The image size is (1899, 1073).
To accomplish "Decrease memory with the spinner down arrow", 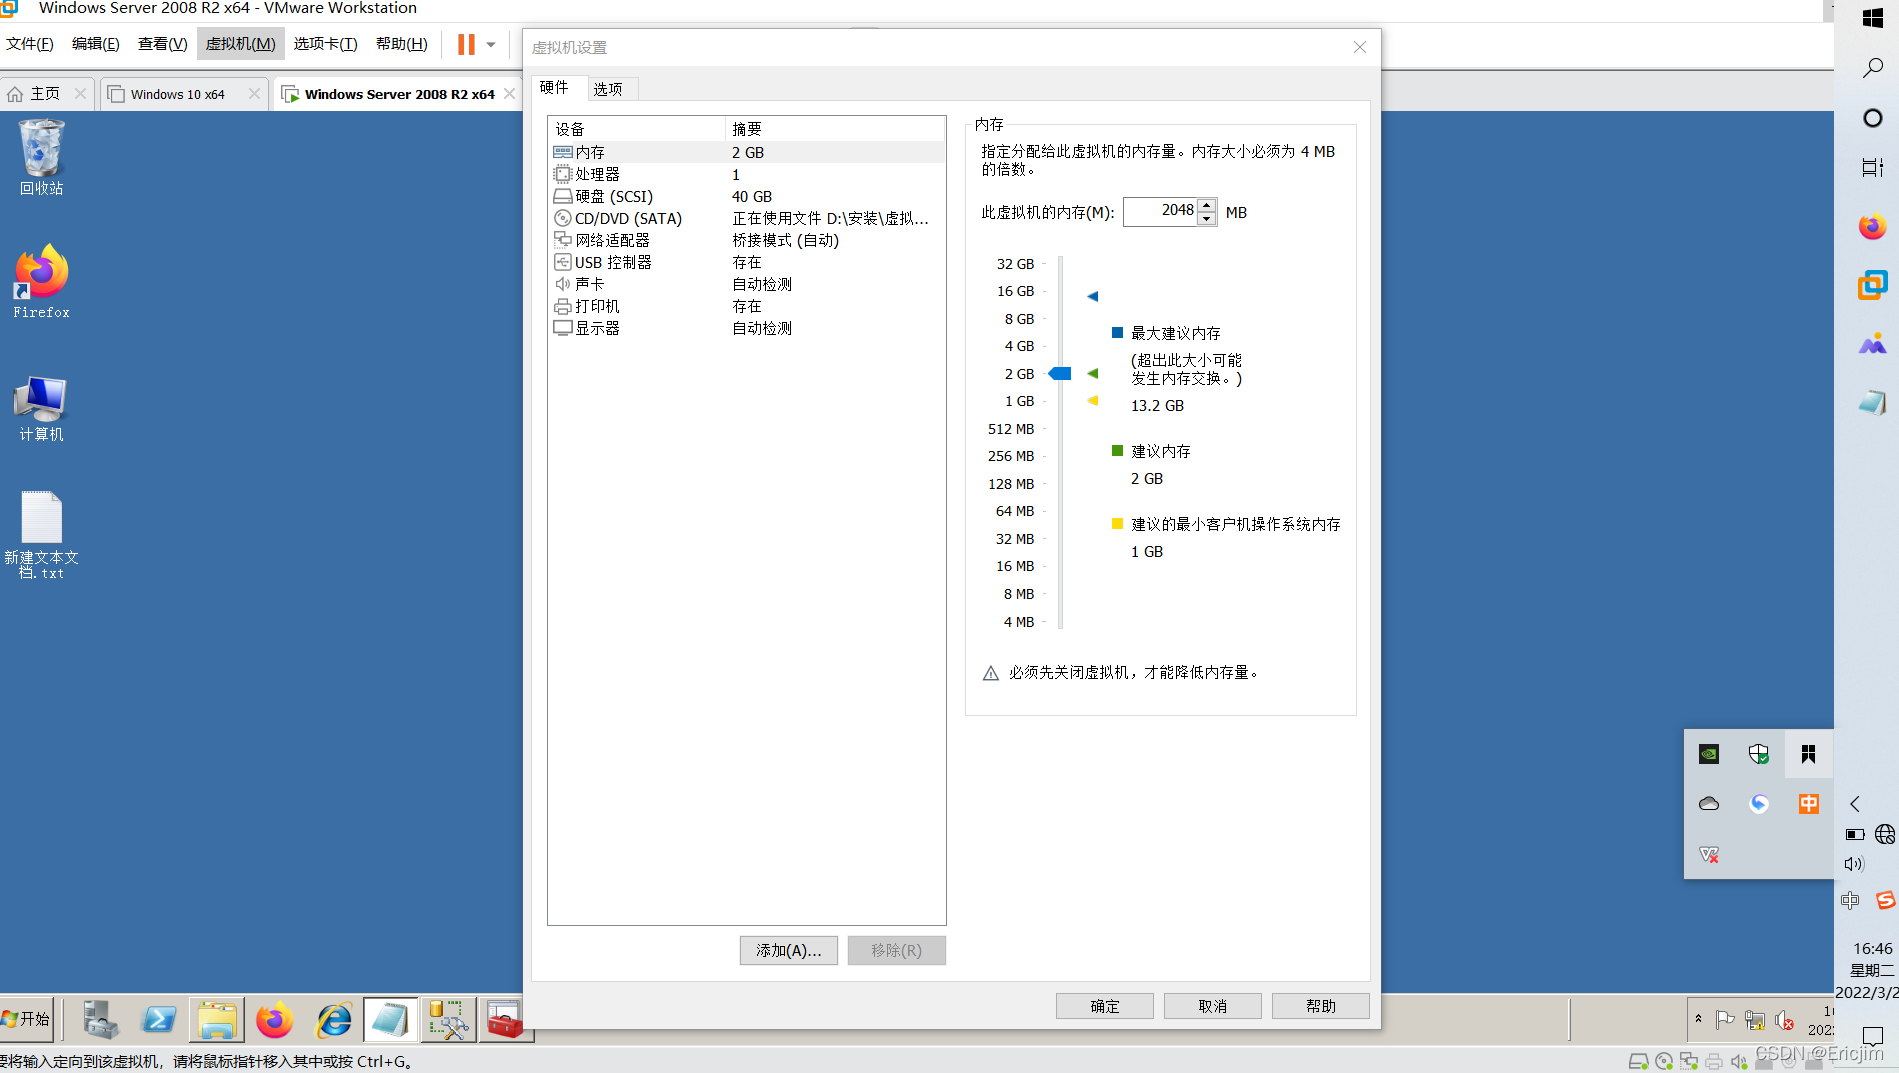I will point(1207,218).
